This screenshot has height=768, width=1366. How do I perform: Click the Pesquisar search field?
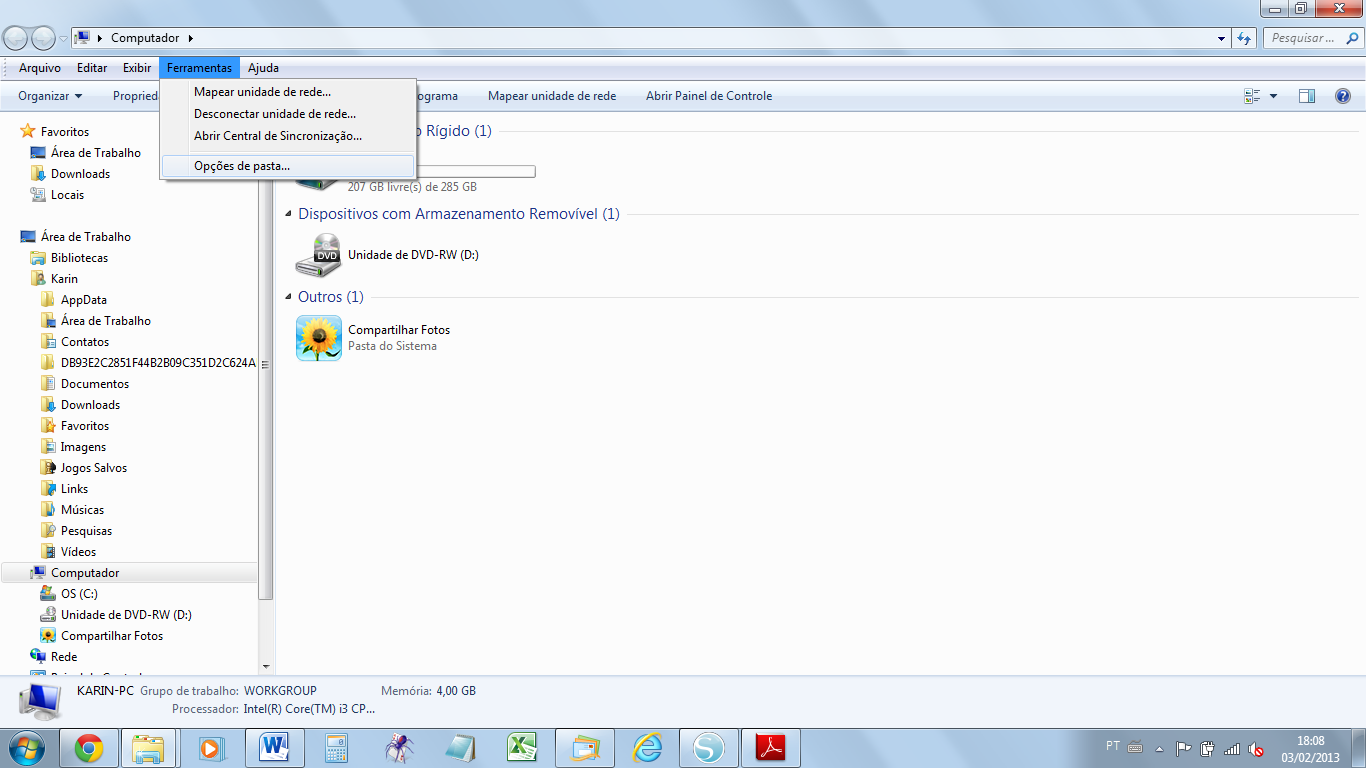(x=1310, y=38)
